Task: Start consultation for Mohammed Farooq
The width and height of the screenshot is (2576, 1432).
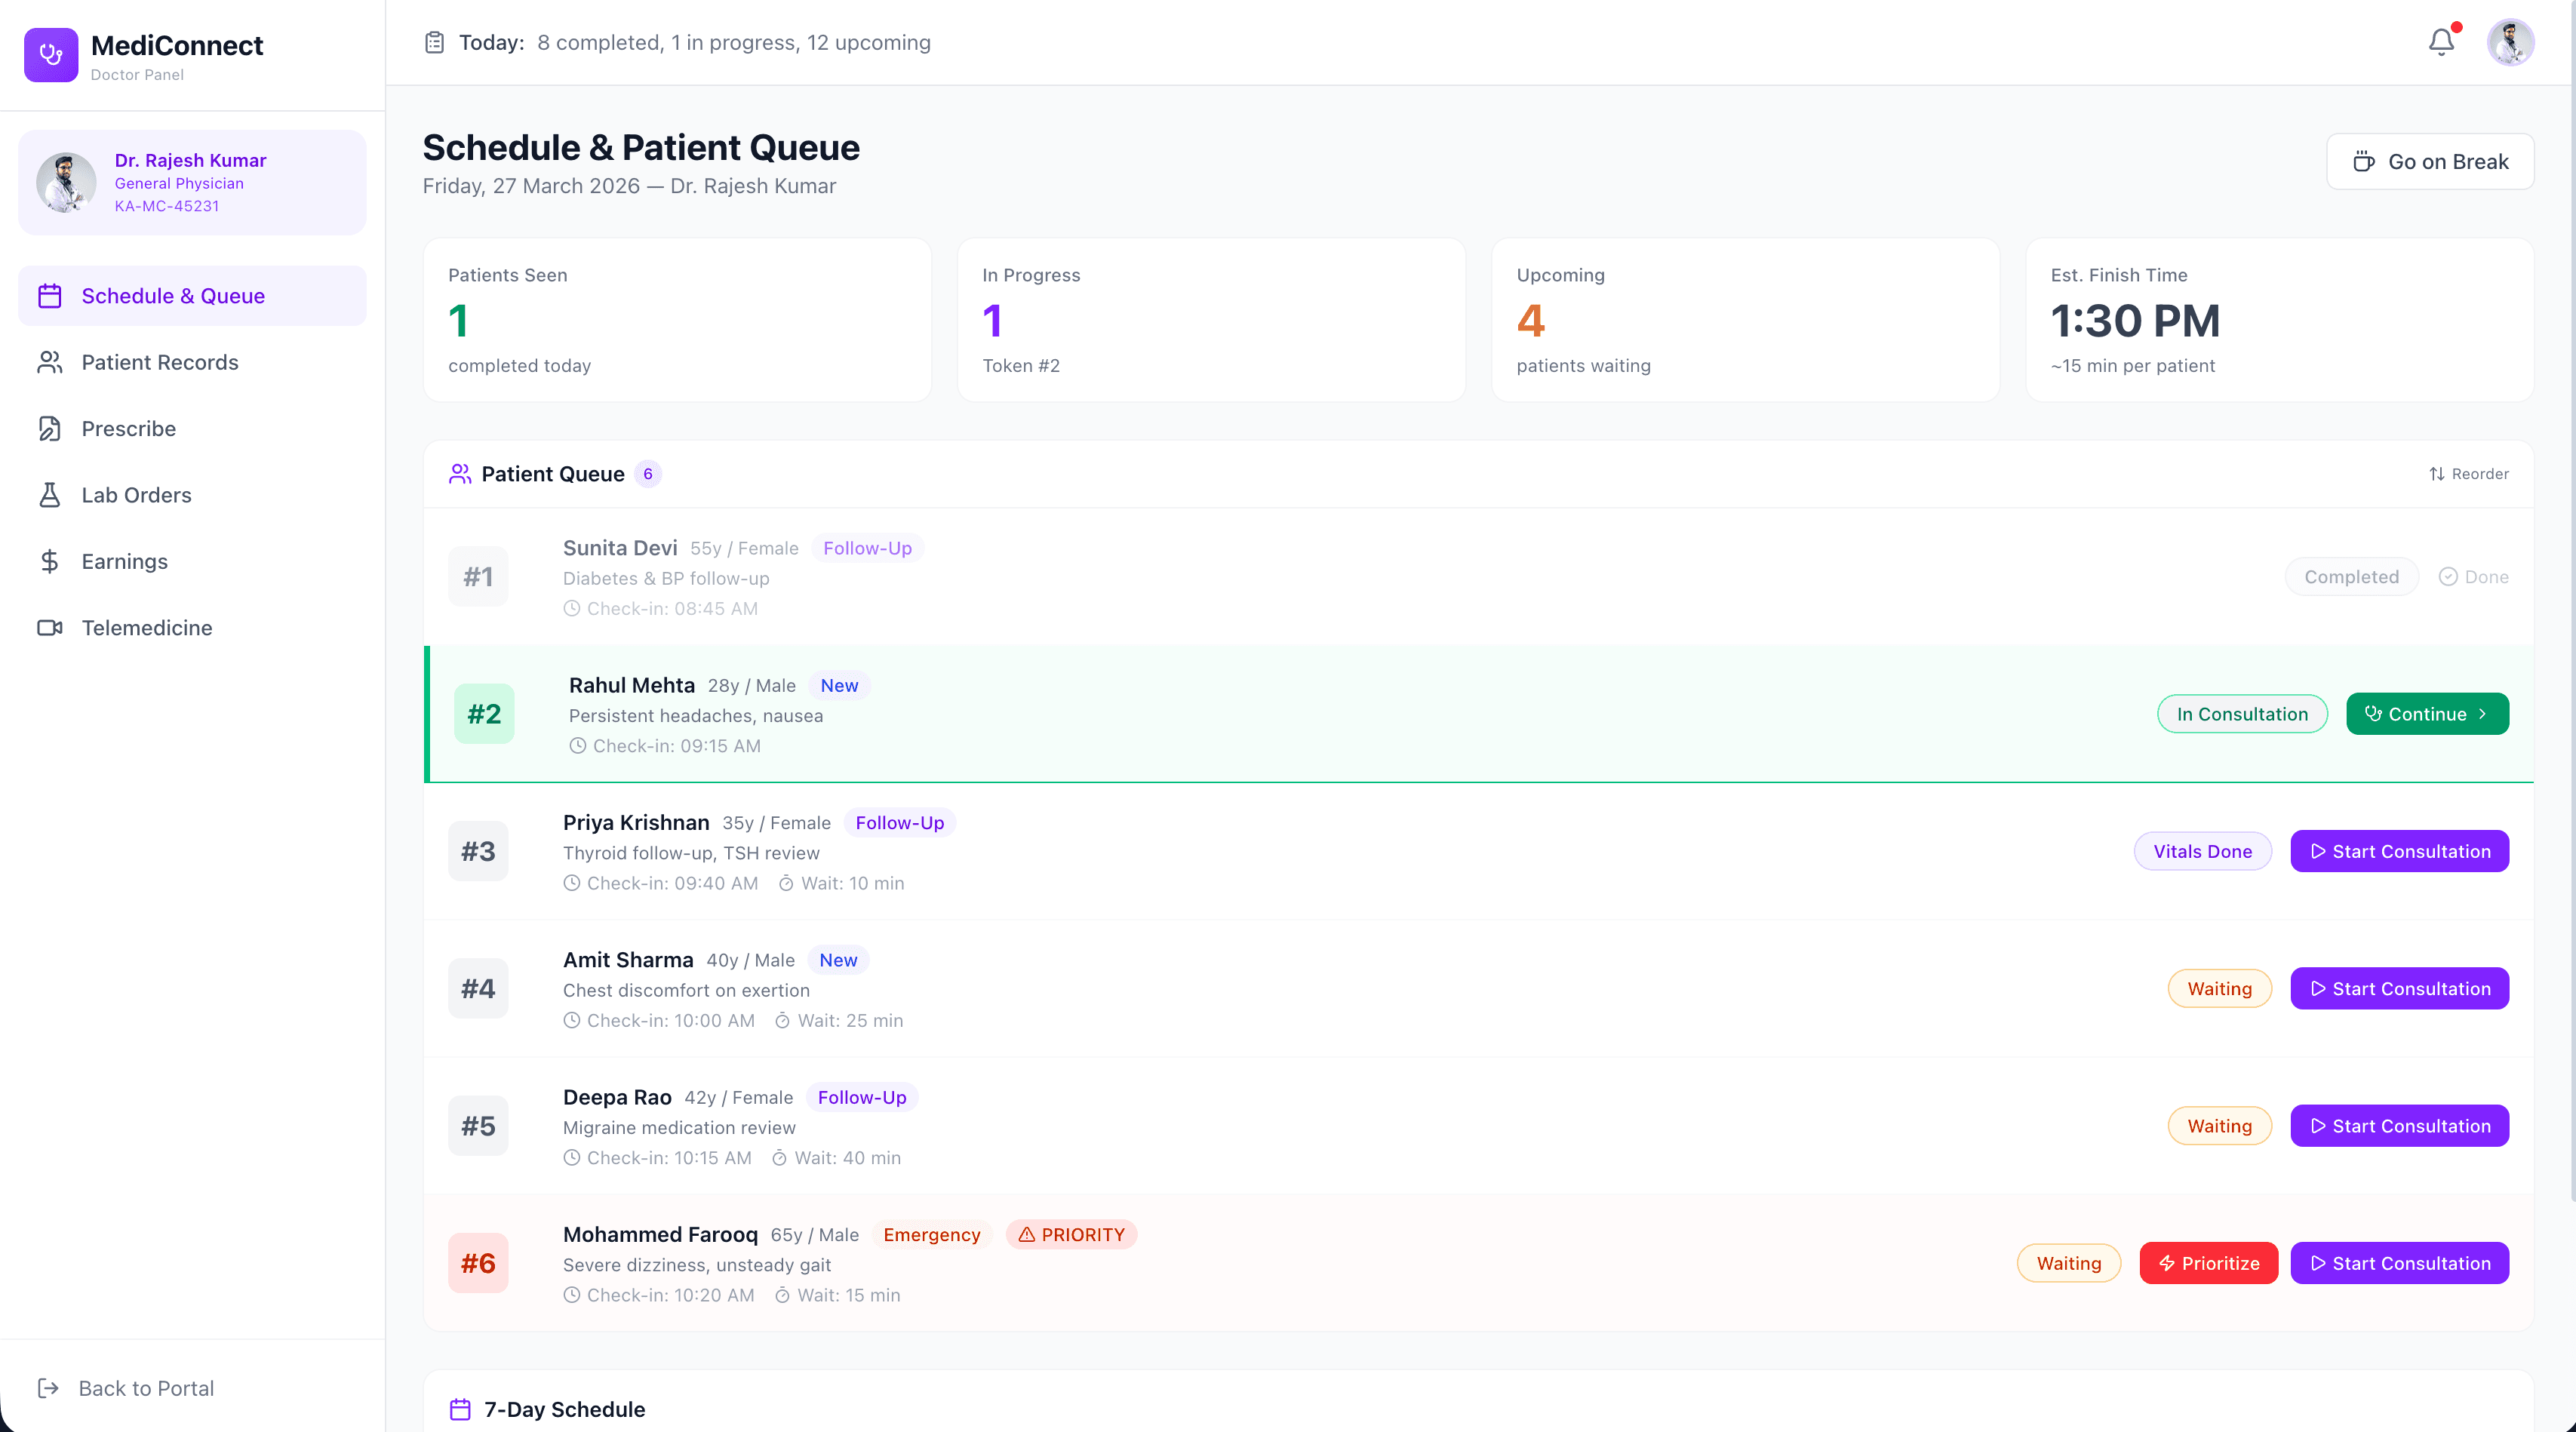Action: point(2399,1262)
